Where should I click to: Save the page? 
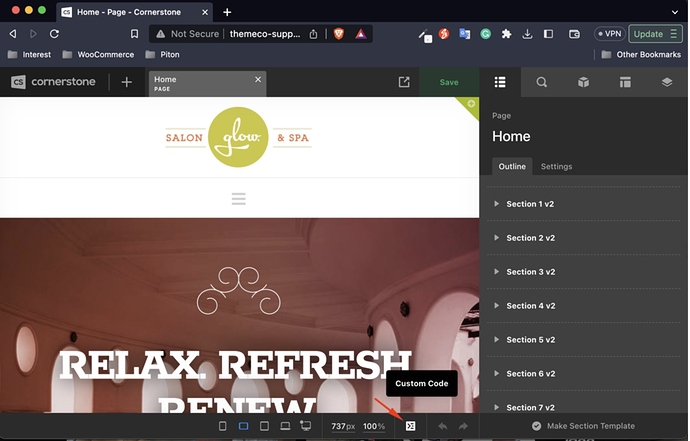point(449,82)
